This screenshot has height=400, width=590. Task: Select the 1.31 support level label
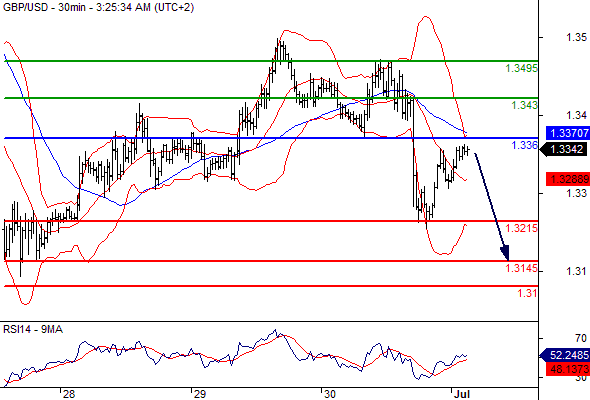click(528, 293)
